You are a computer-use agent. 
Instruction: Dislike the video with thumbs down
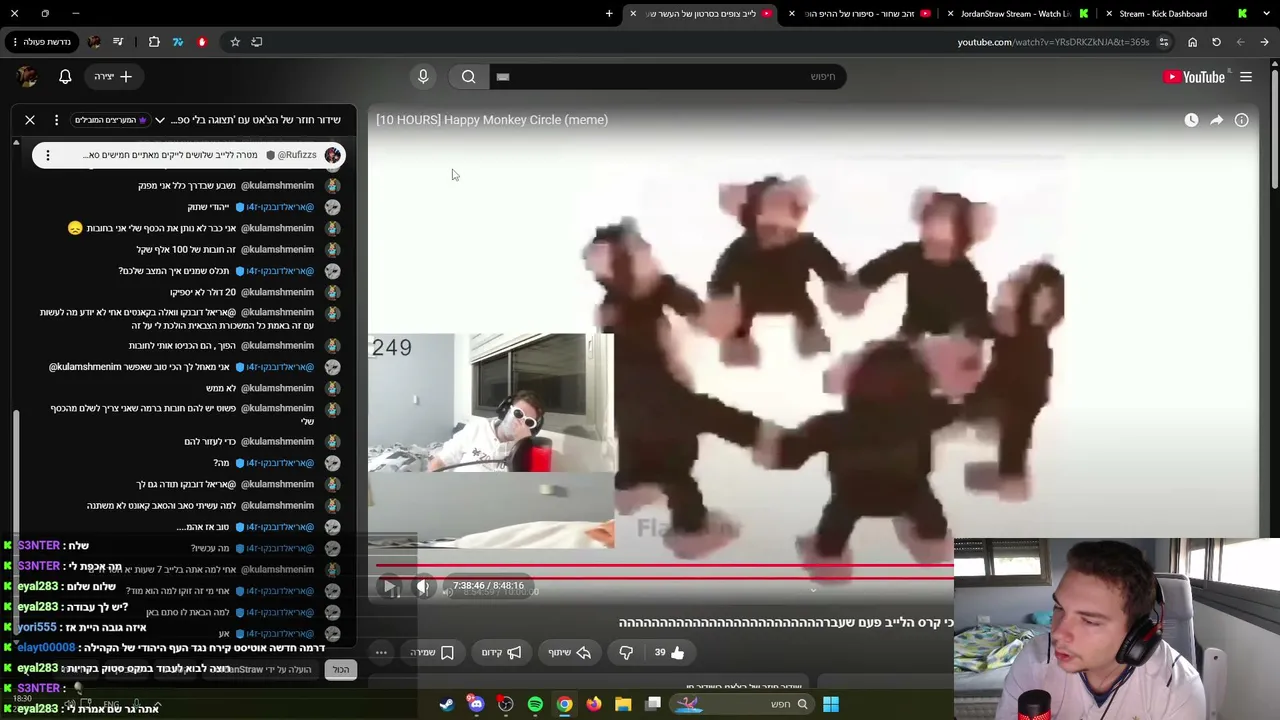pos(626,652)
